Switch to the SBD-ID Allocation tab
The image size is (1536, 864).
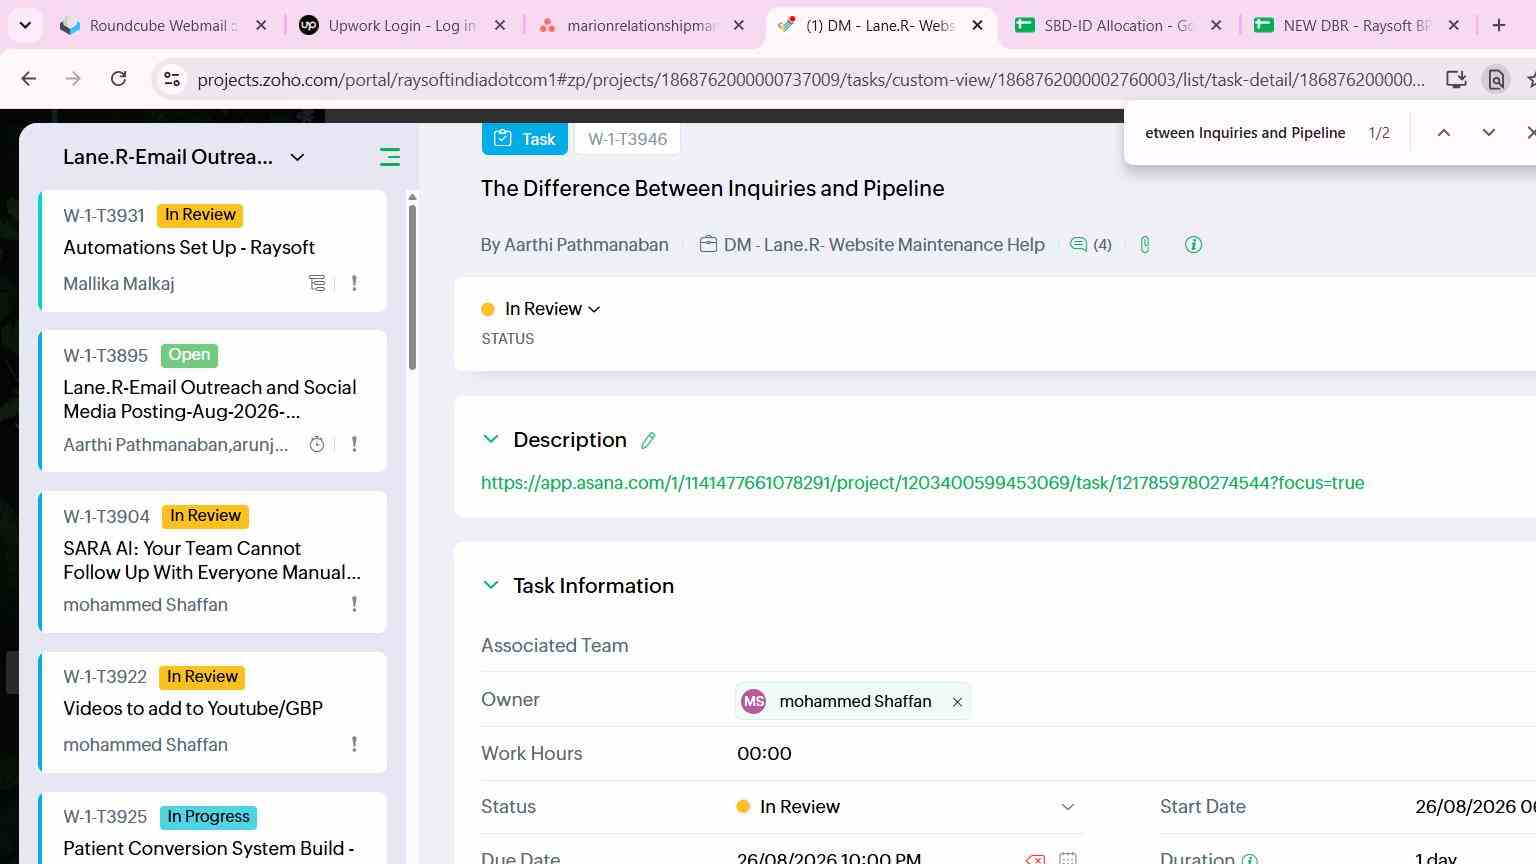pyautogui.click(x=1119, y=26)
